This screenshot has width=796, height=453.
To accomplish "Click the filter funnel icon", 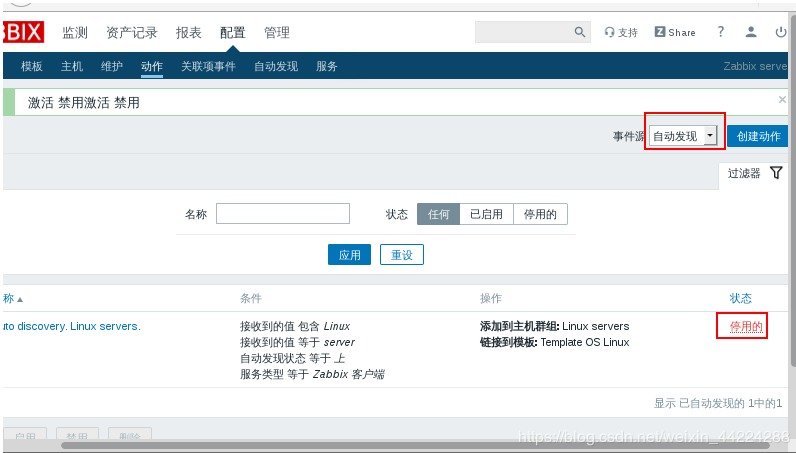I will click(x=776, y=173).
